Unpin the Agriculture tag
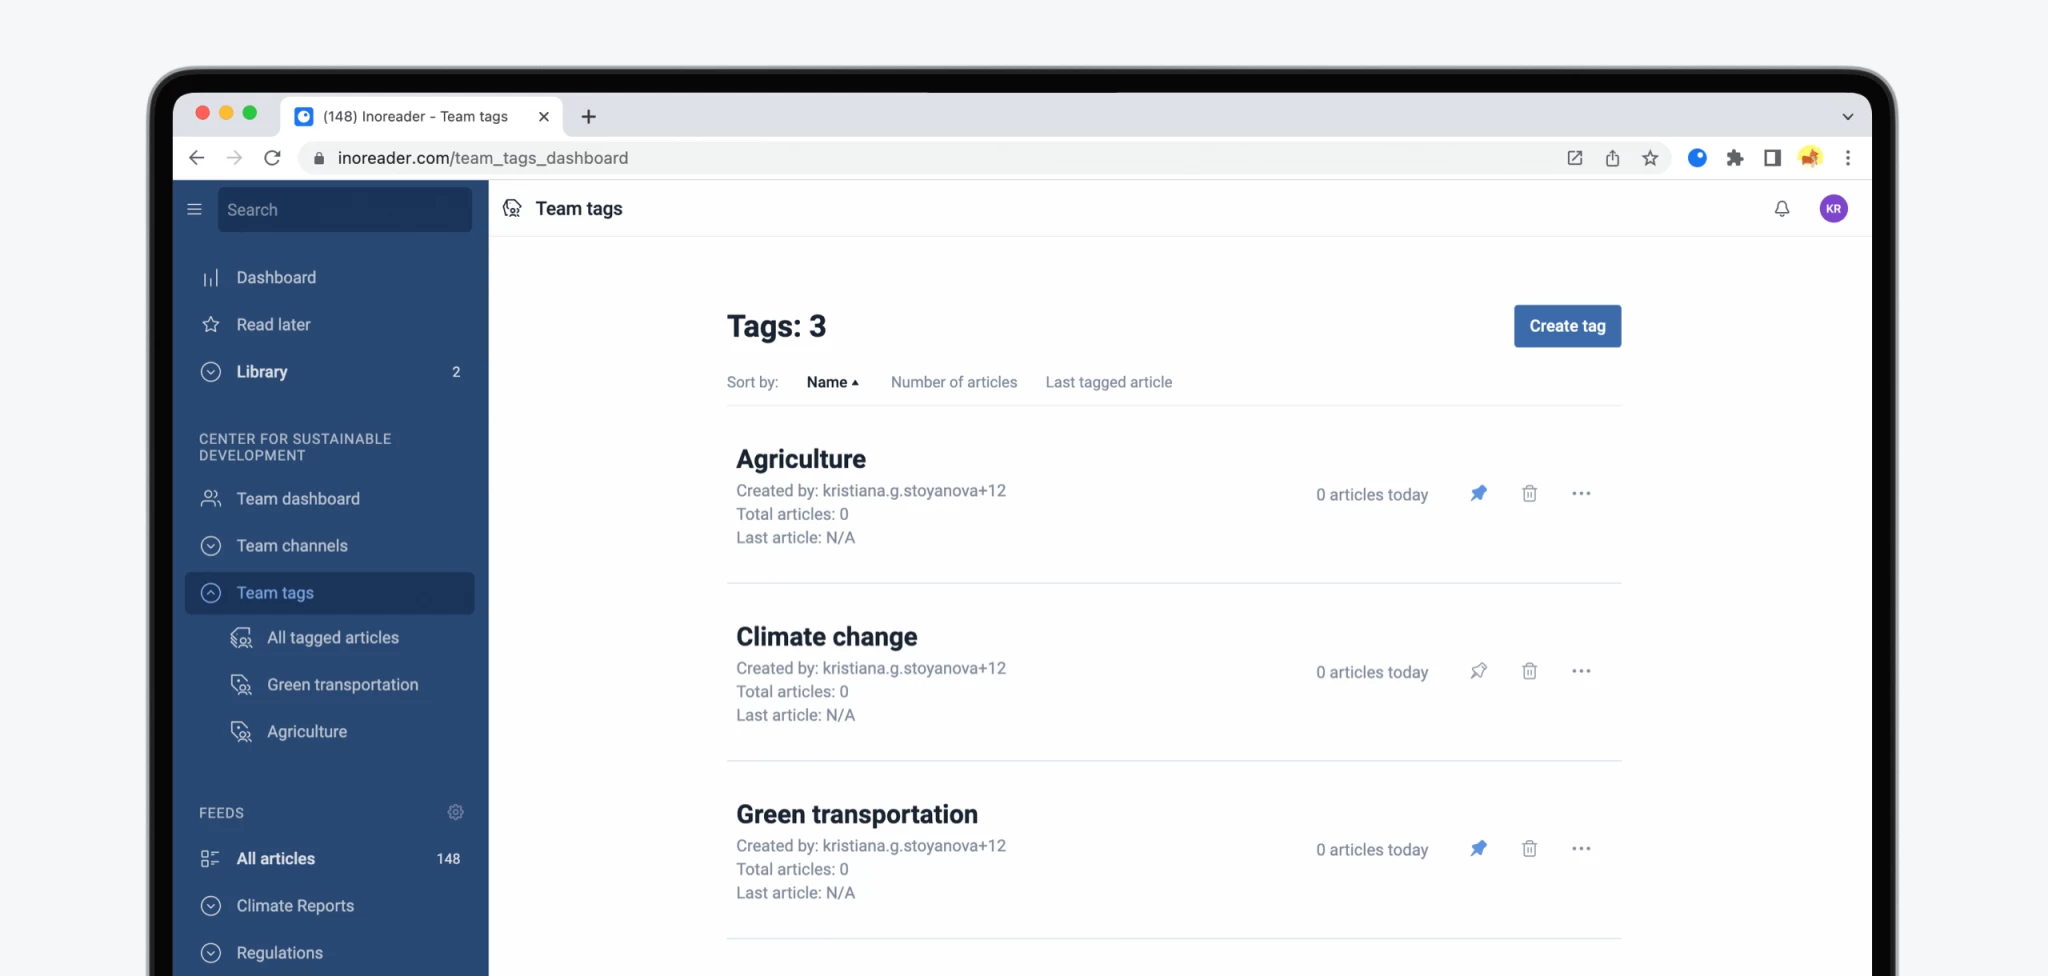 1478,493
